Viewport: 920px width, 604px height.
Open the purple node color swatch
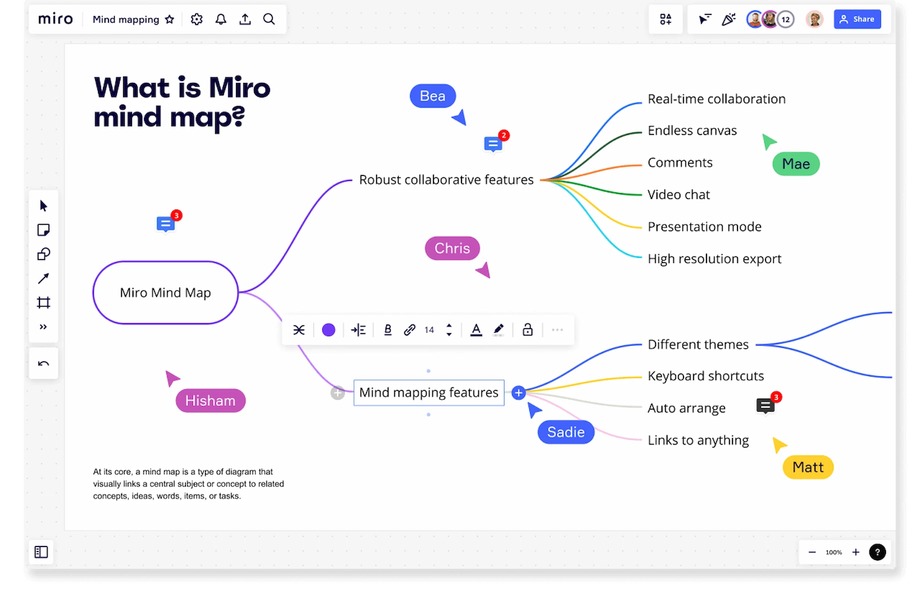pos(329,330)
